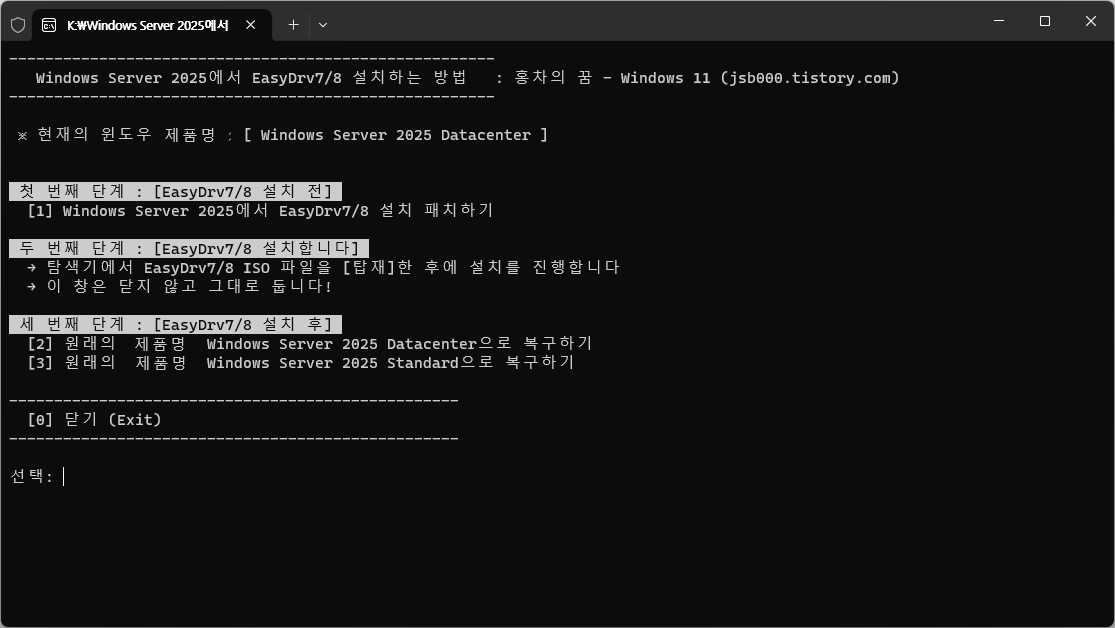Select the Windows Server 2025 terminal tab

pyautogui.click(x=152, y=26)
